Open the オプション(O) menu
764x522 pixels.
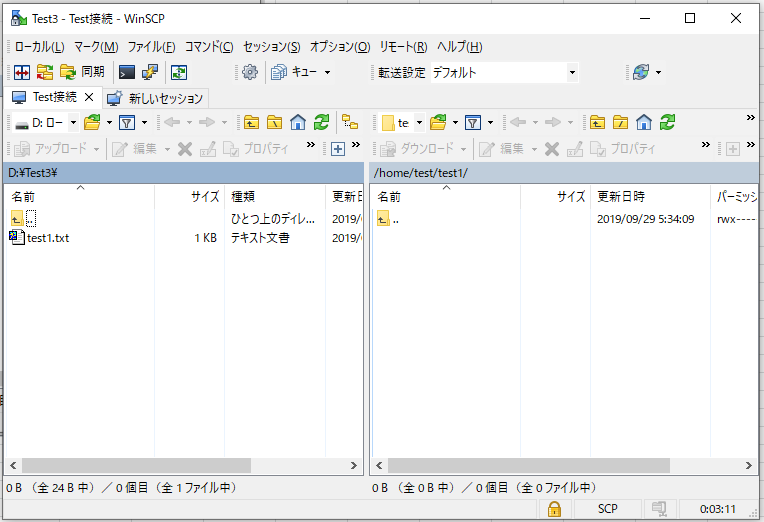pyautogui.click(x=340, y=47)
